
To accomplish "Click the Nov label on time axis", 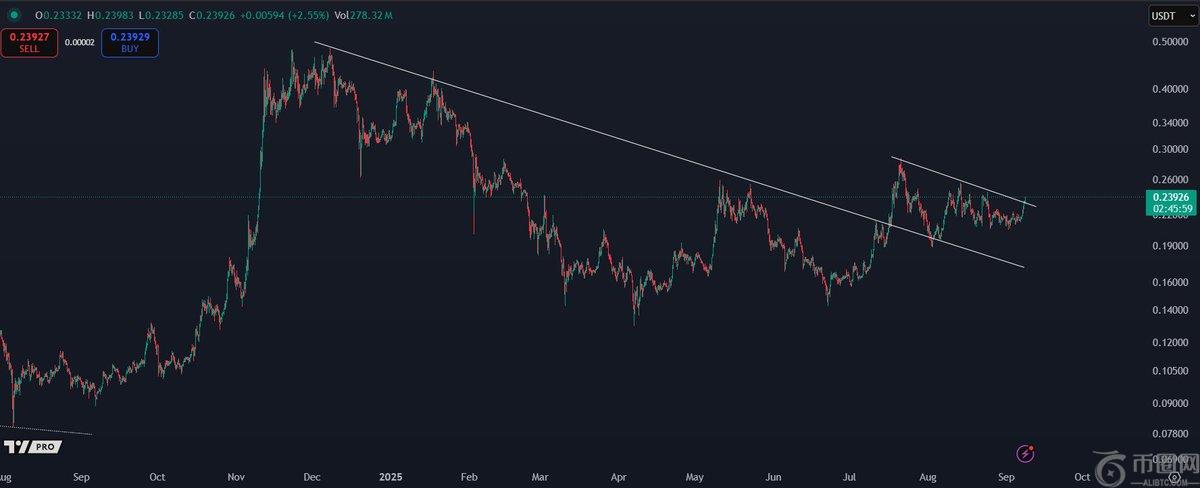I will click(236, 478).
